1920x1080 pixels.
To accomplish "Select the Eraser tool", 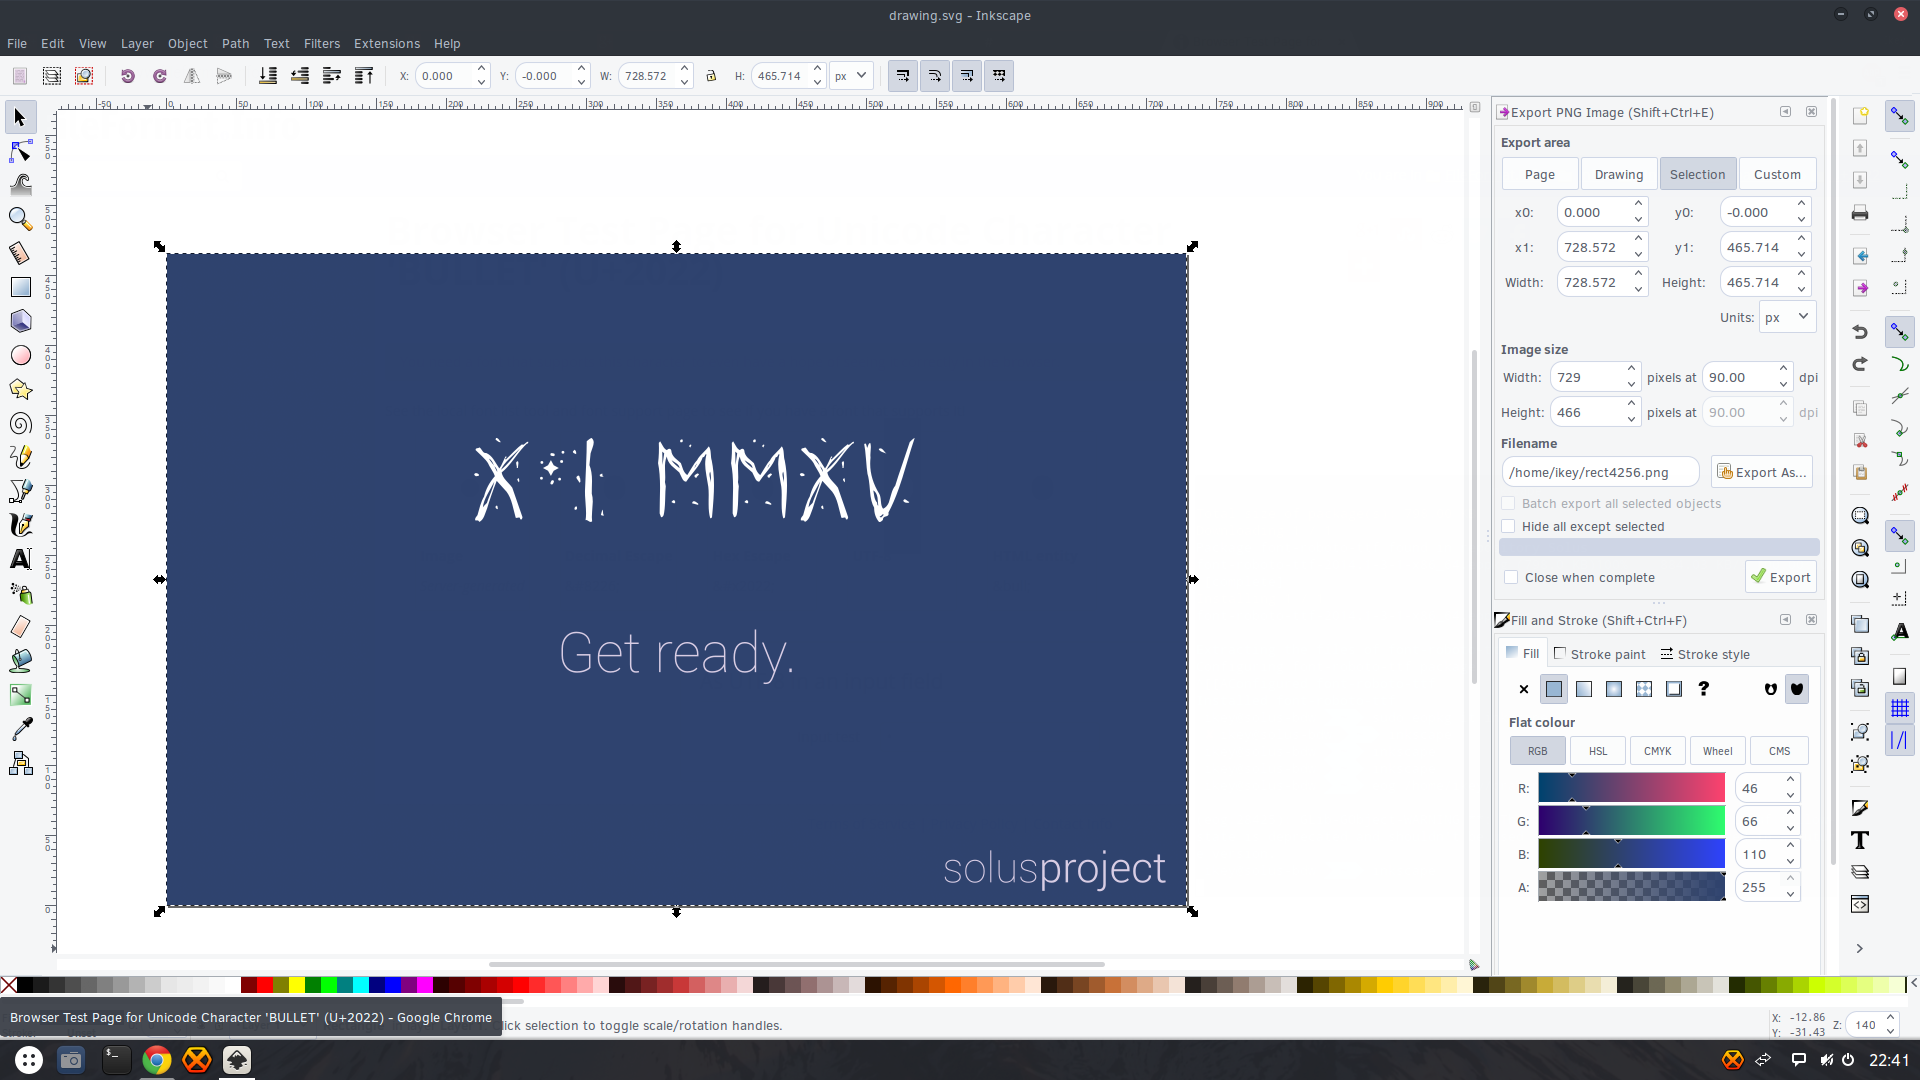I will click(x=20, y=627).
